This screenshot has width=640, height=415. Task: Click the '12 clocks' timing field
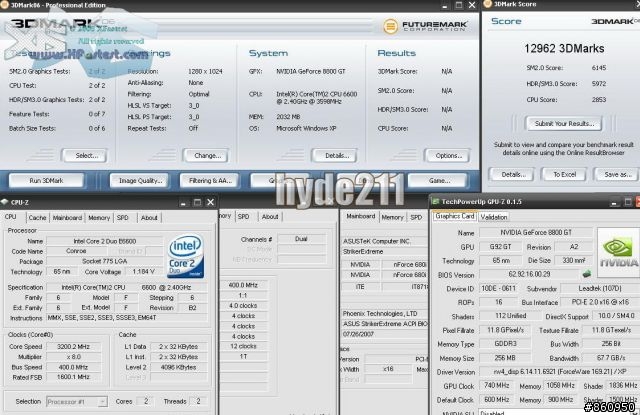[243, 346]
